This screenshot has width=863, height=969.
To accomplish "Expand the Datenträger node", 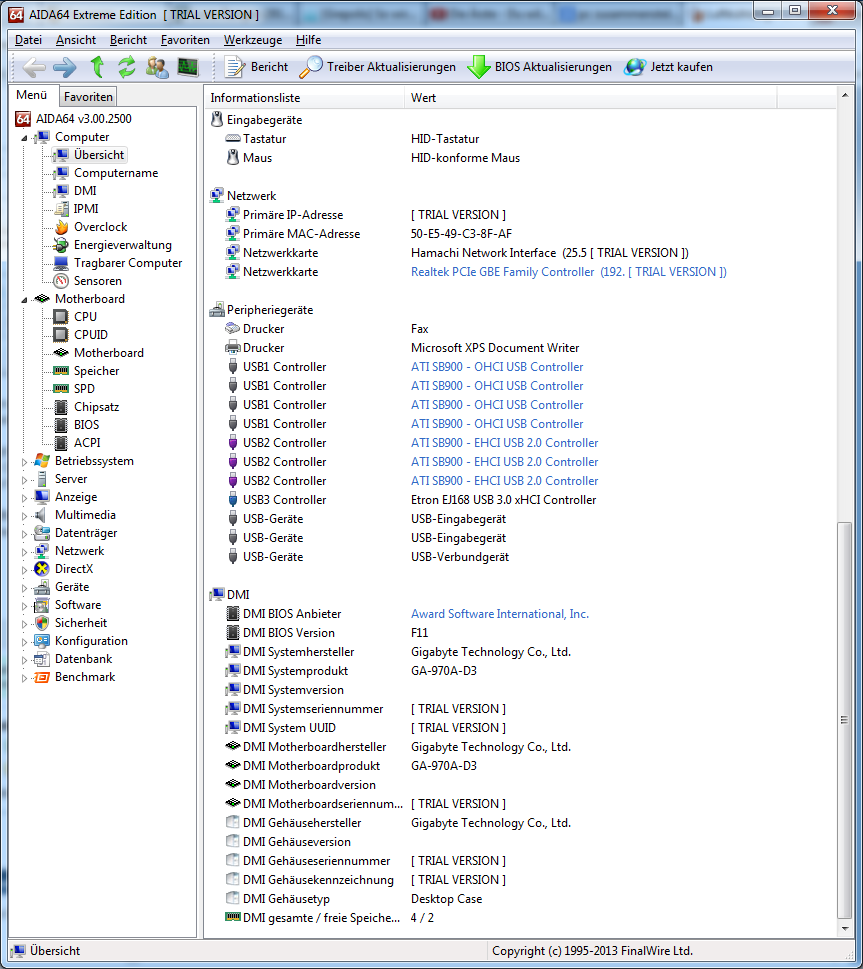I will coord(24,533).
